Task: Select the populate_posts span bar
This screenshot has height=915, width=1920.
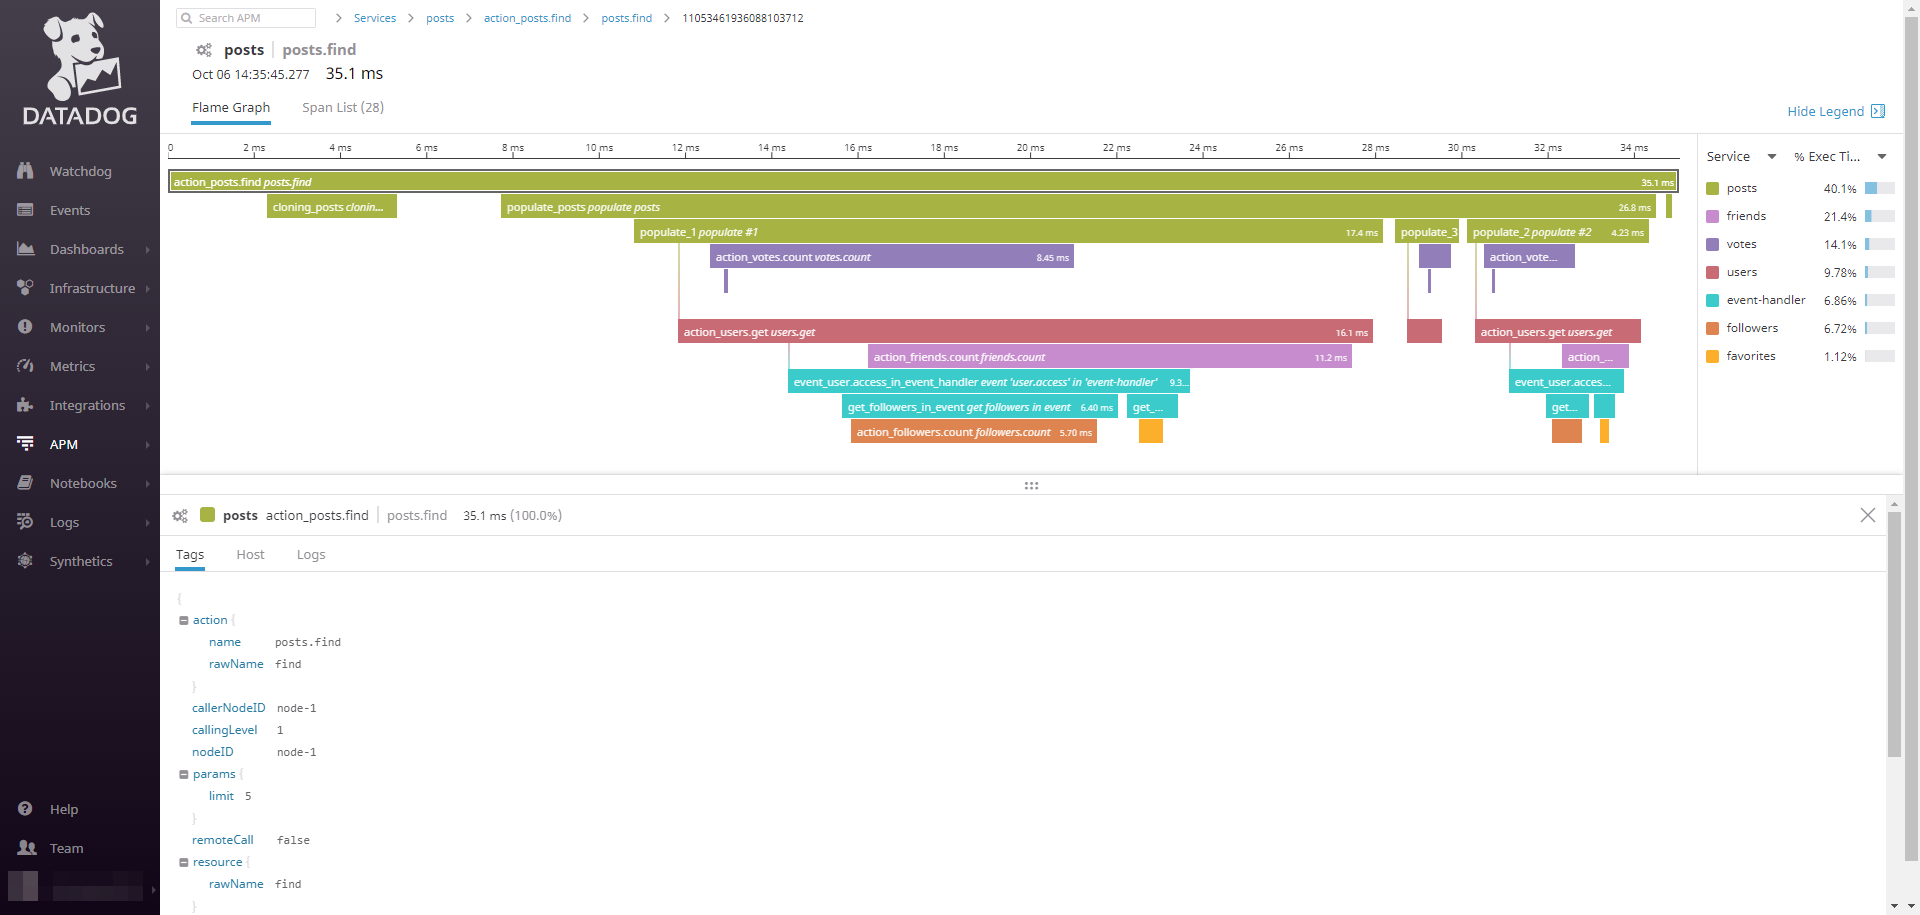Action: click(1078, 207)
